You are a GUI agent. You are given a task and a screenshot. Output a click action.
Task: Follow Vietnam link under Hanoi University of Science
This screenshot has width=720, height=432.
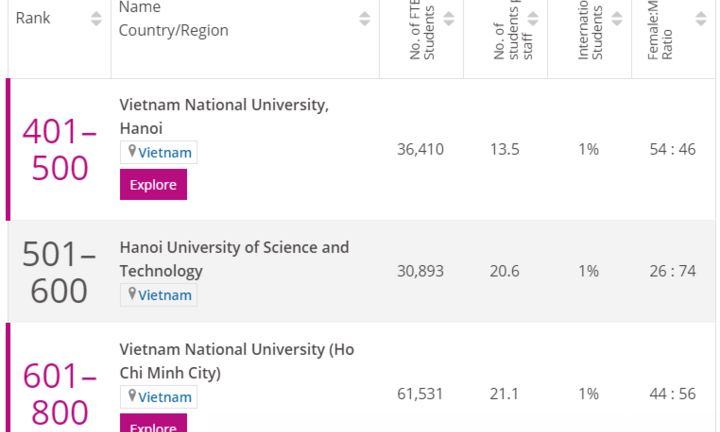click(164, 295)
